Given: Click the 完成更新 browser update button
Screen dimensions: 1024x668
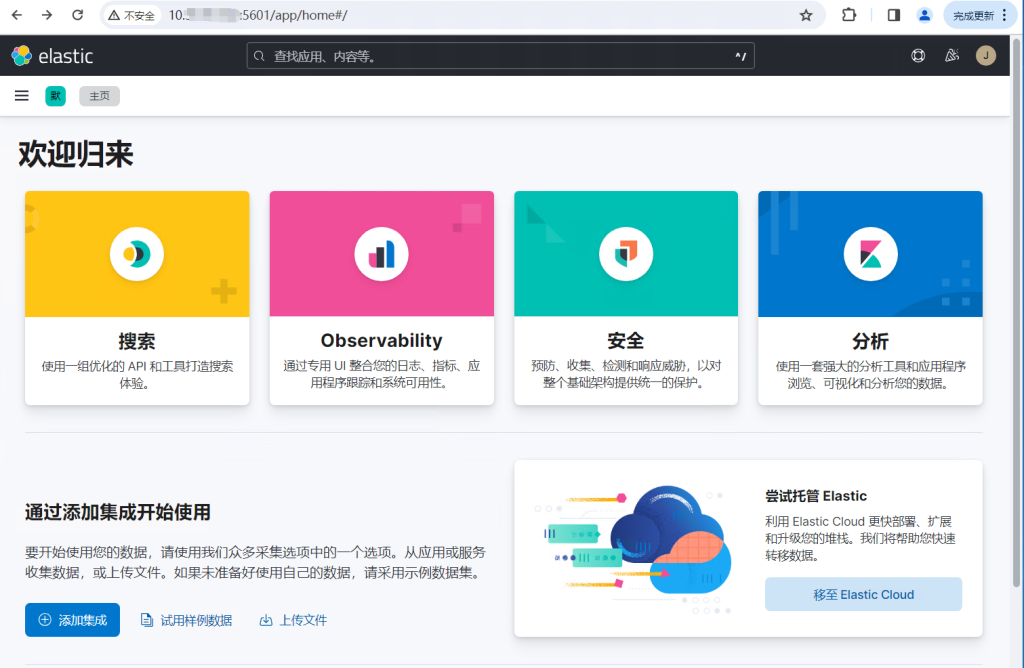Looking at the screenshot, I should 980,15.
